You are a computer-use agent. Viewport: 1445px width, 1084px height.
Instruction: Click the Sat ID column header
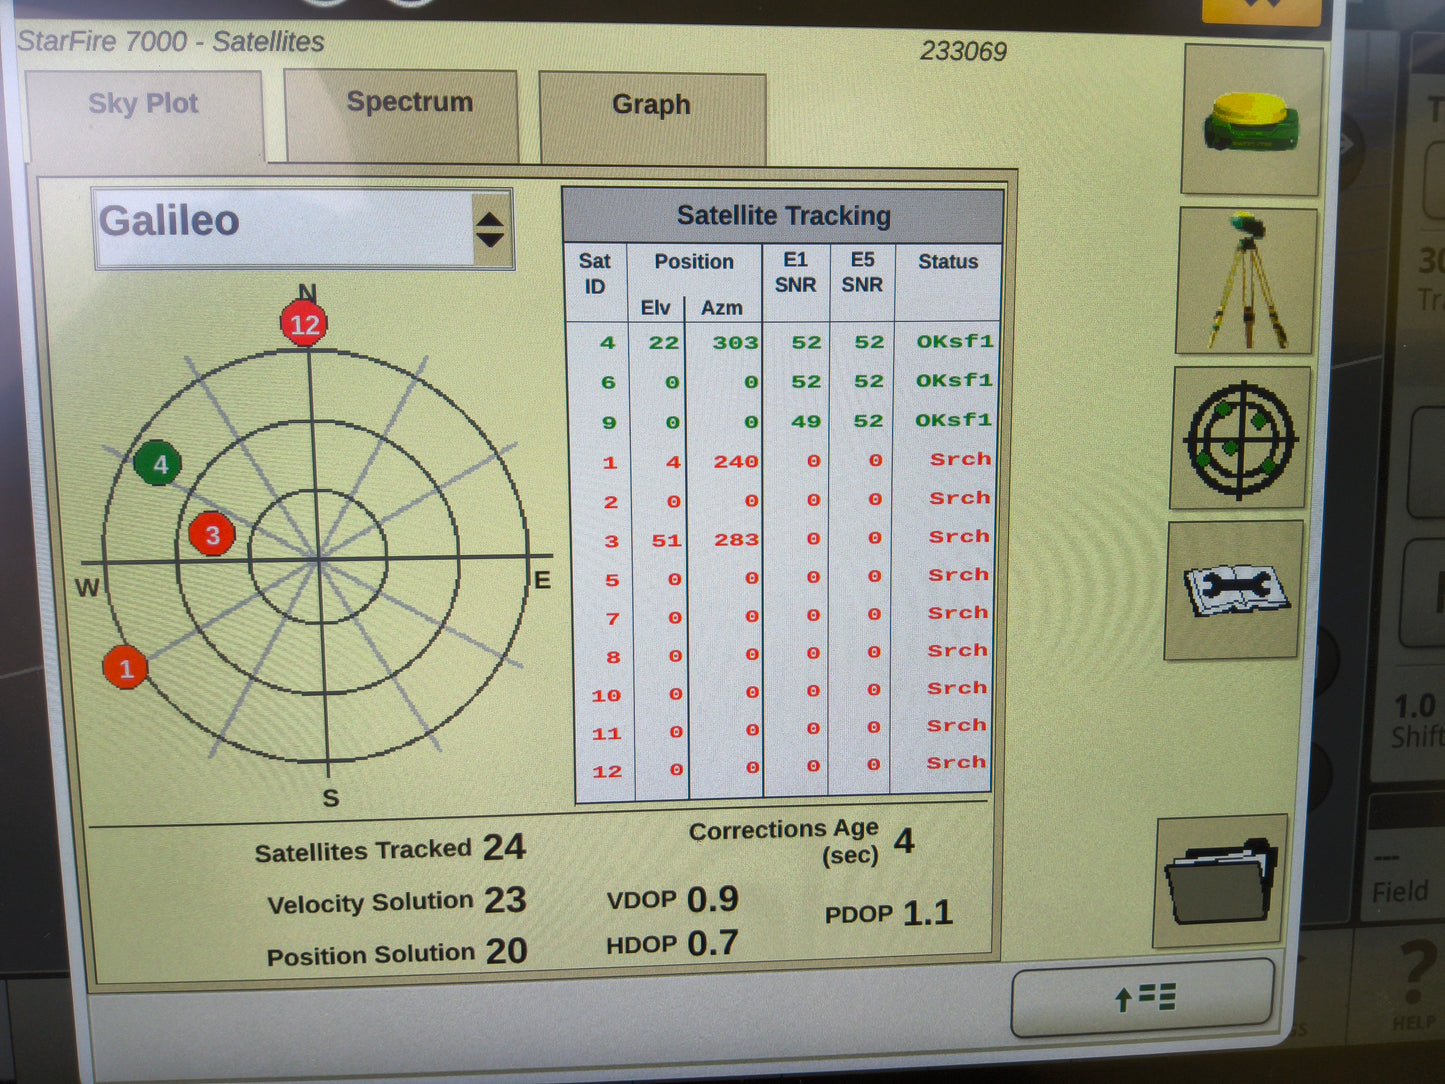pyautogui.click(x=595, y=274)
